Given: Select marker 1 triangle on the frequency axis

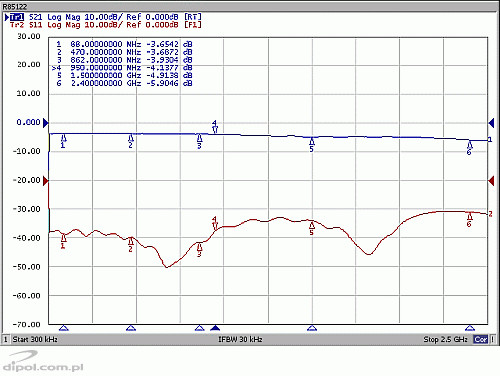Looking at the screenshot, I should 64,328.
